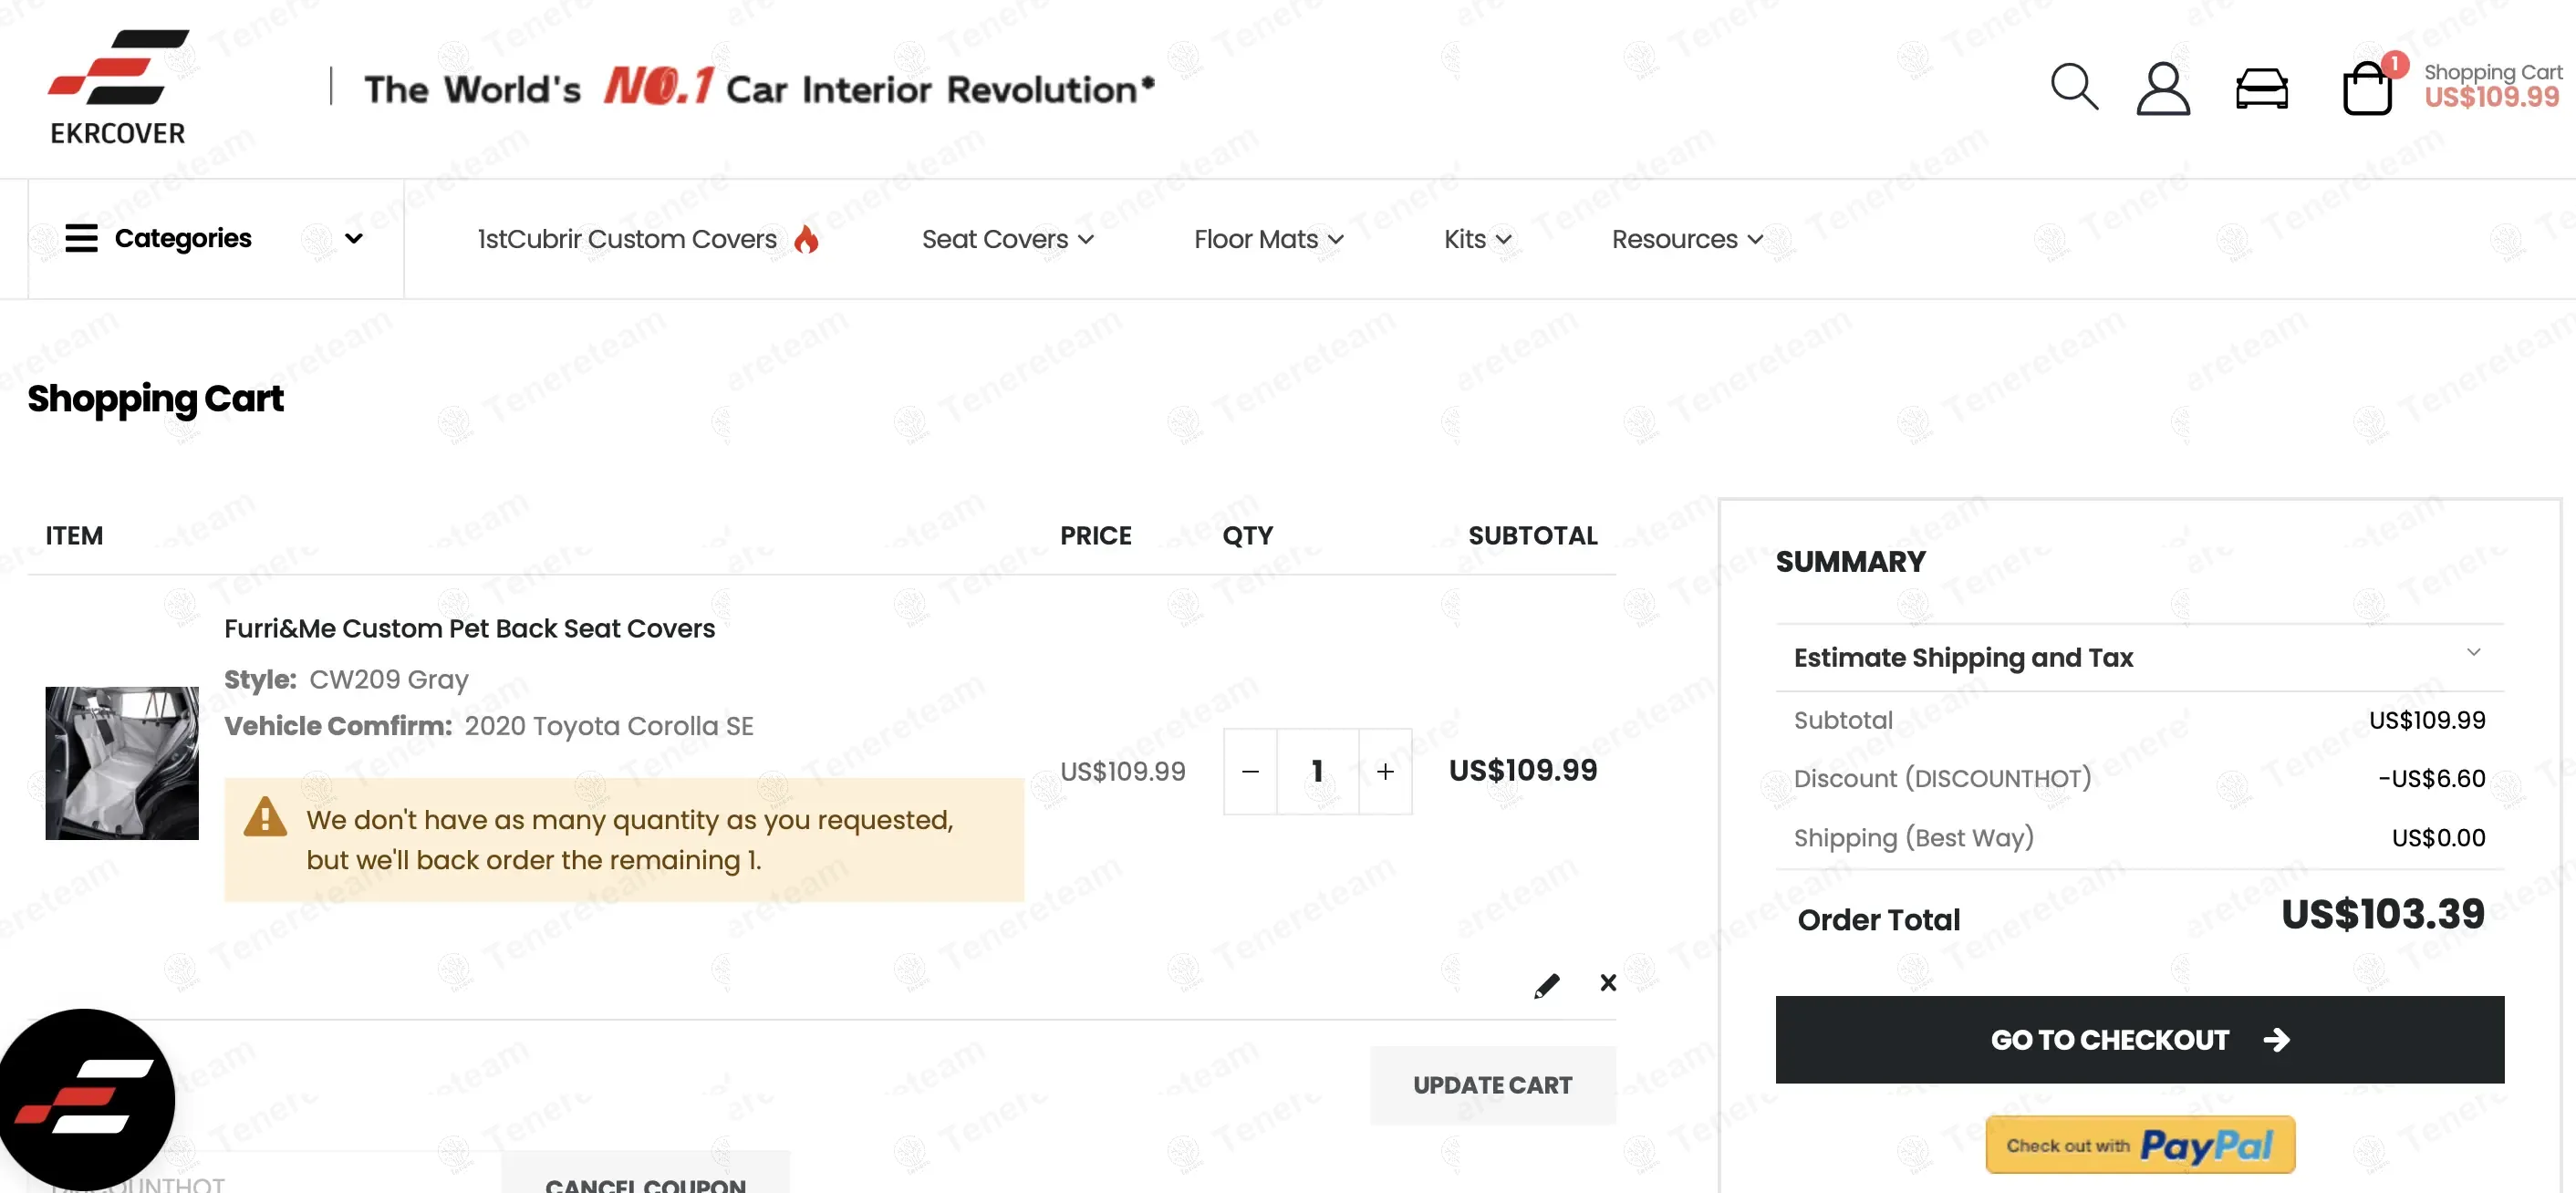Click the Discount (DISCOUNTHOT) label
The image size is (2576, 1193).
[1942, 778]
